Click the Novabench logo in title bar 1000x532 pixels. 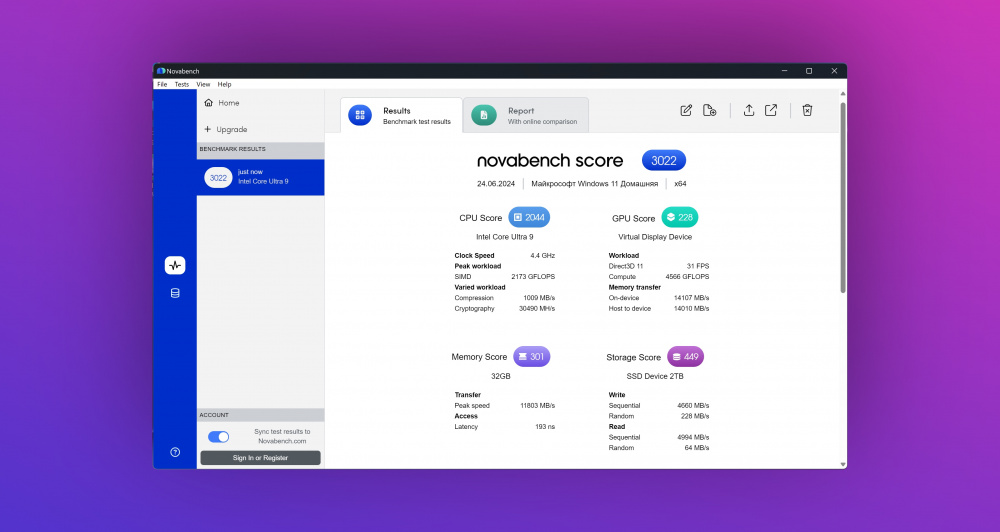pos(161,71)
